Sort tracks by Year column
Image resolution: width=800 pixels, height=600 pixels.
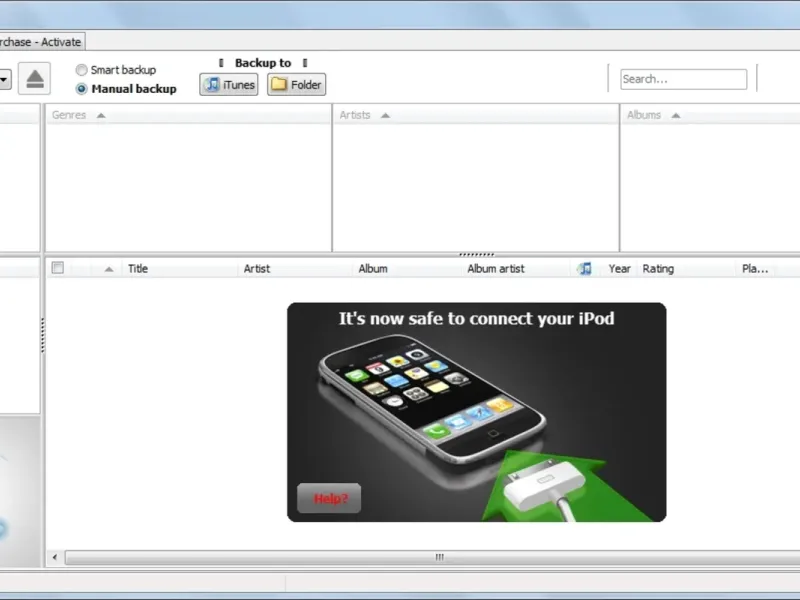619,269
